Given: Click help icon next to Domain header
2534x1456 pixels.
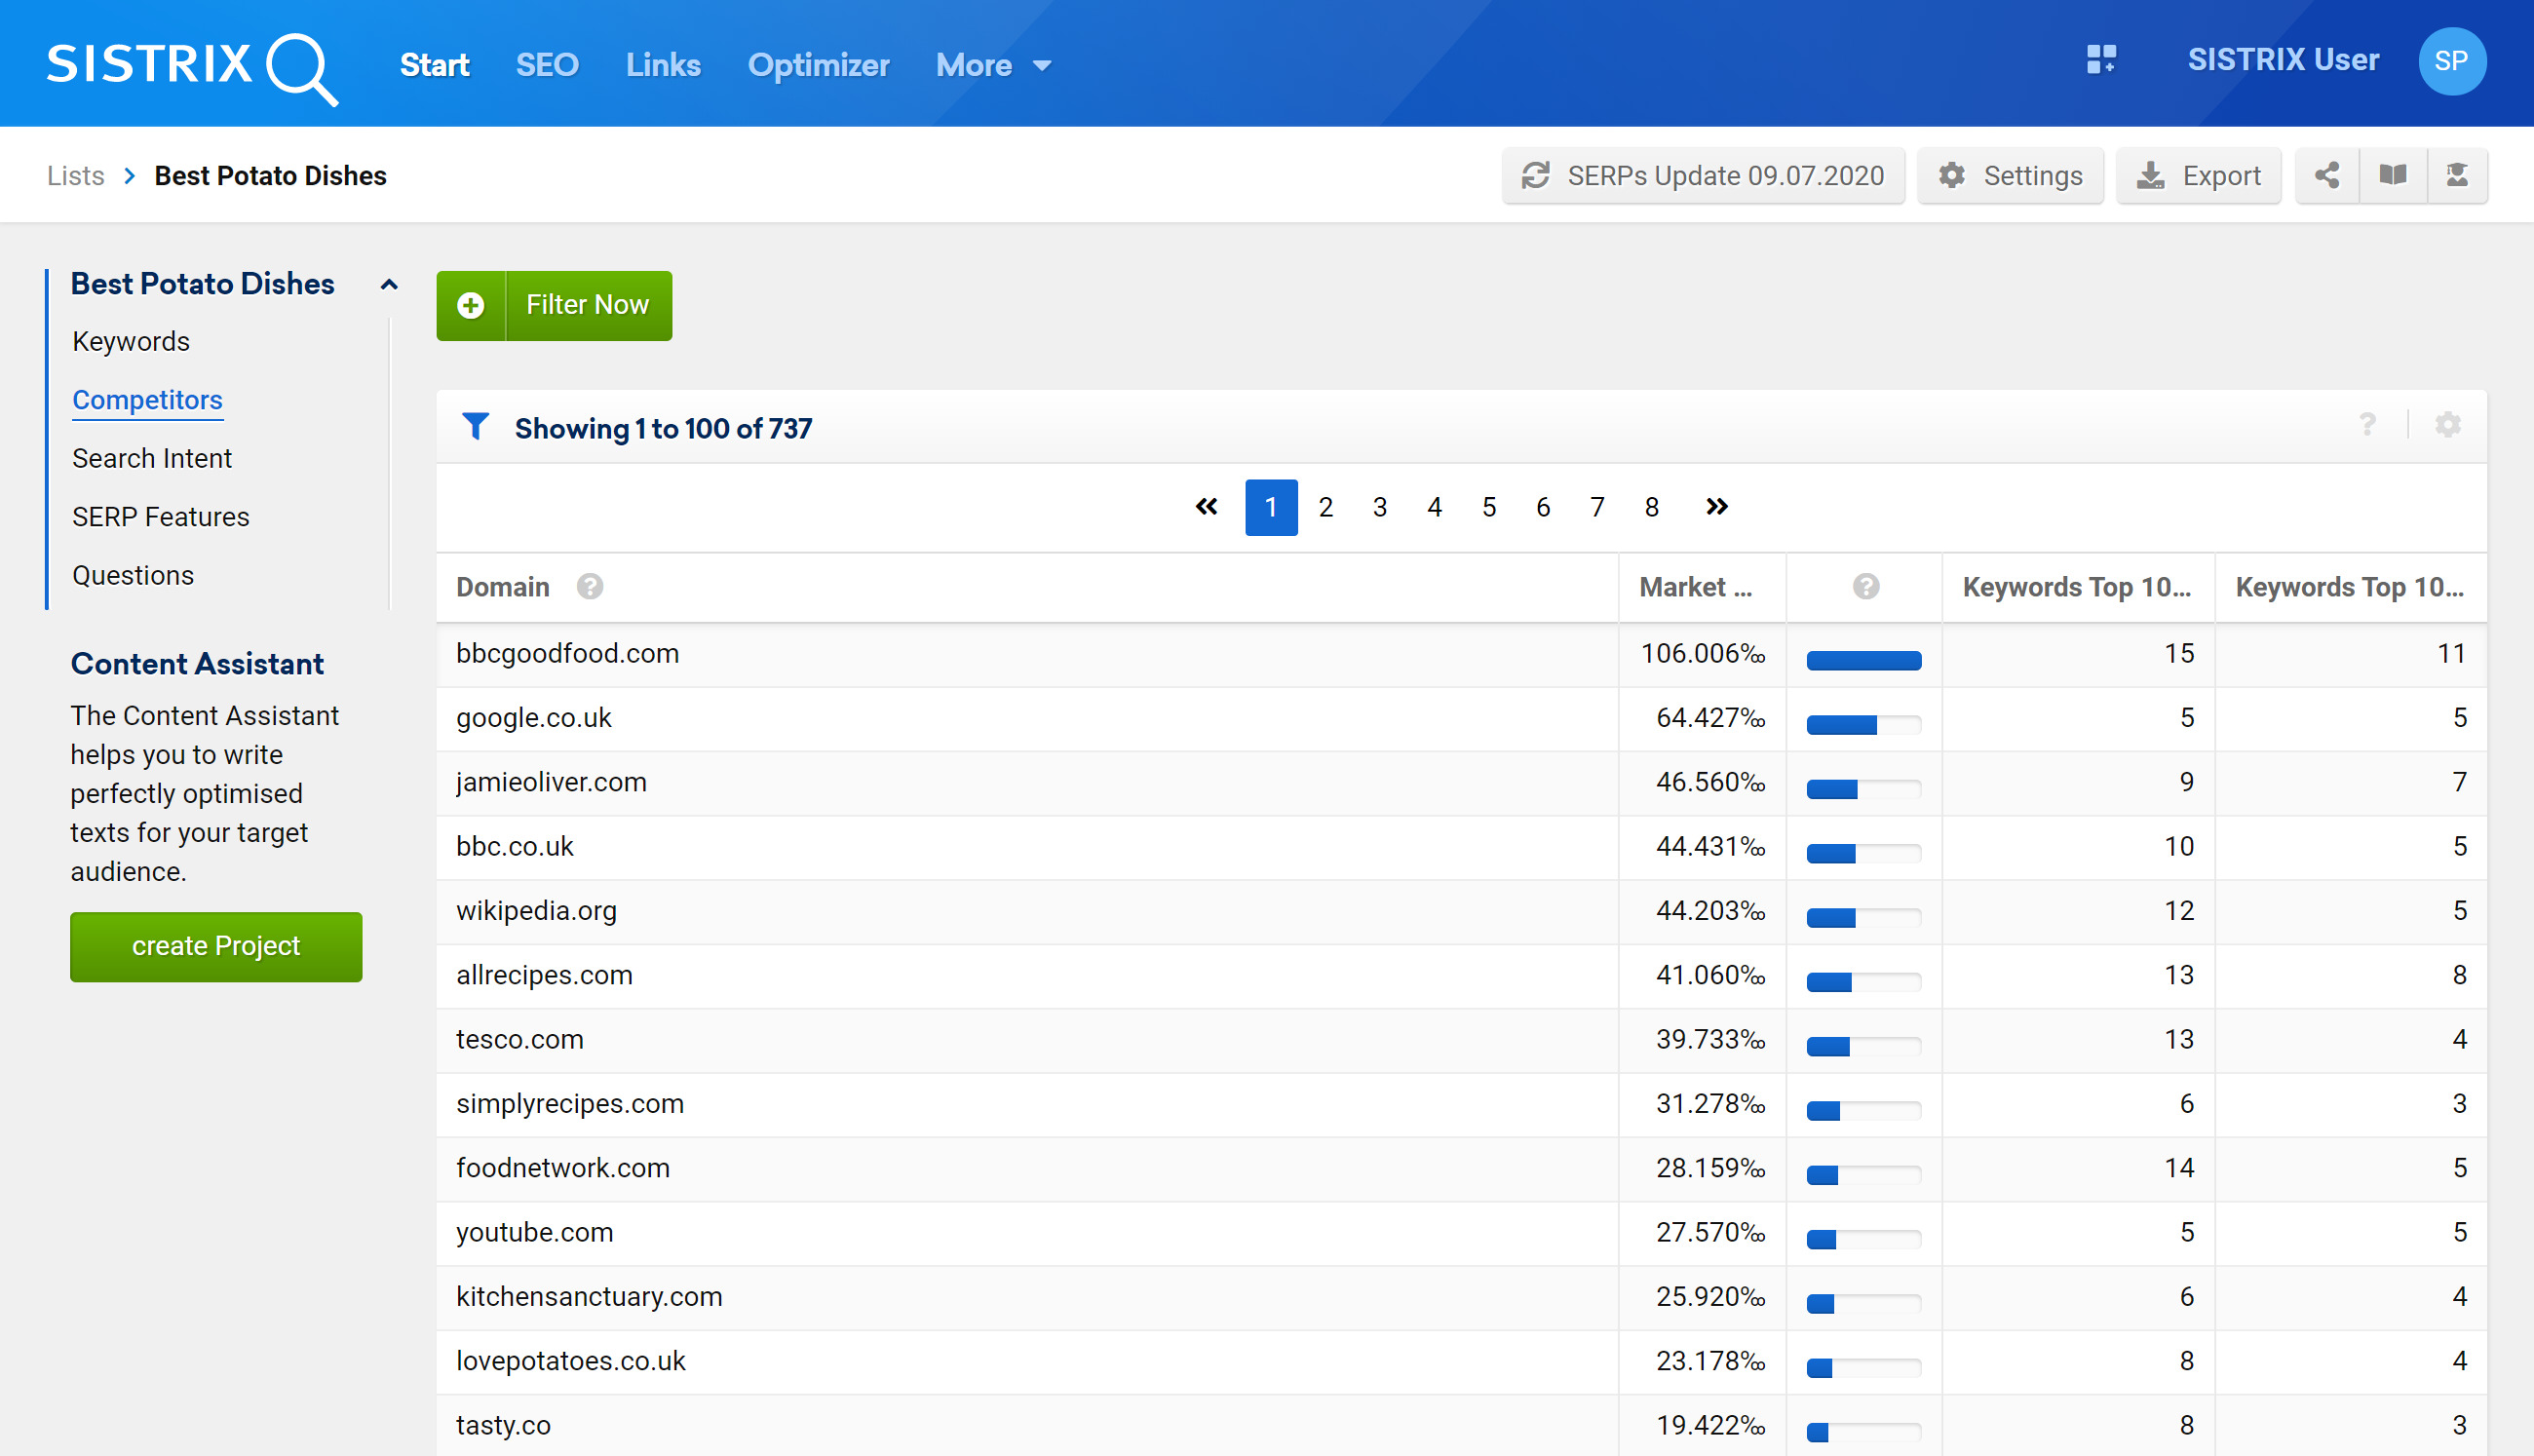Looking at the screenshot, I should point(590,587).
